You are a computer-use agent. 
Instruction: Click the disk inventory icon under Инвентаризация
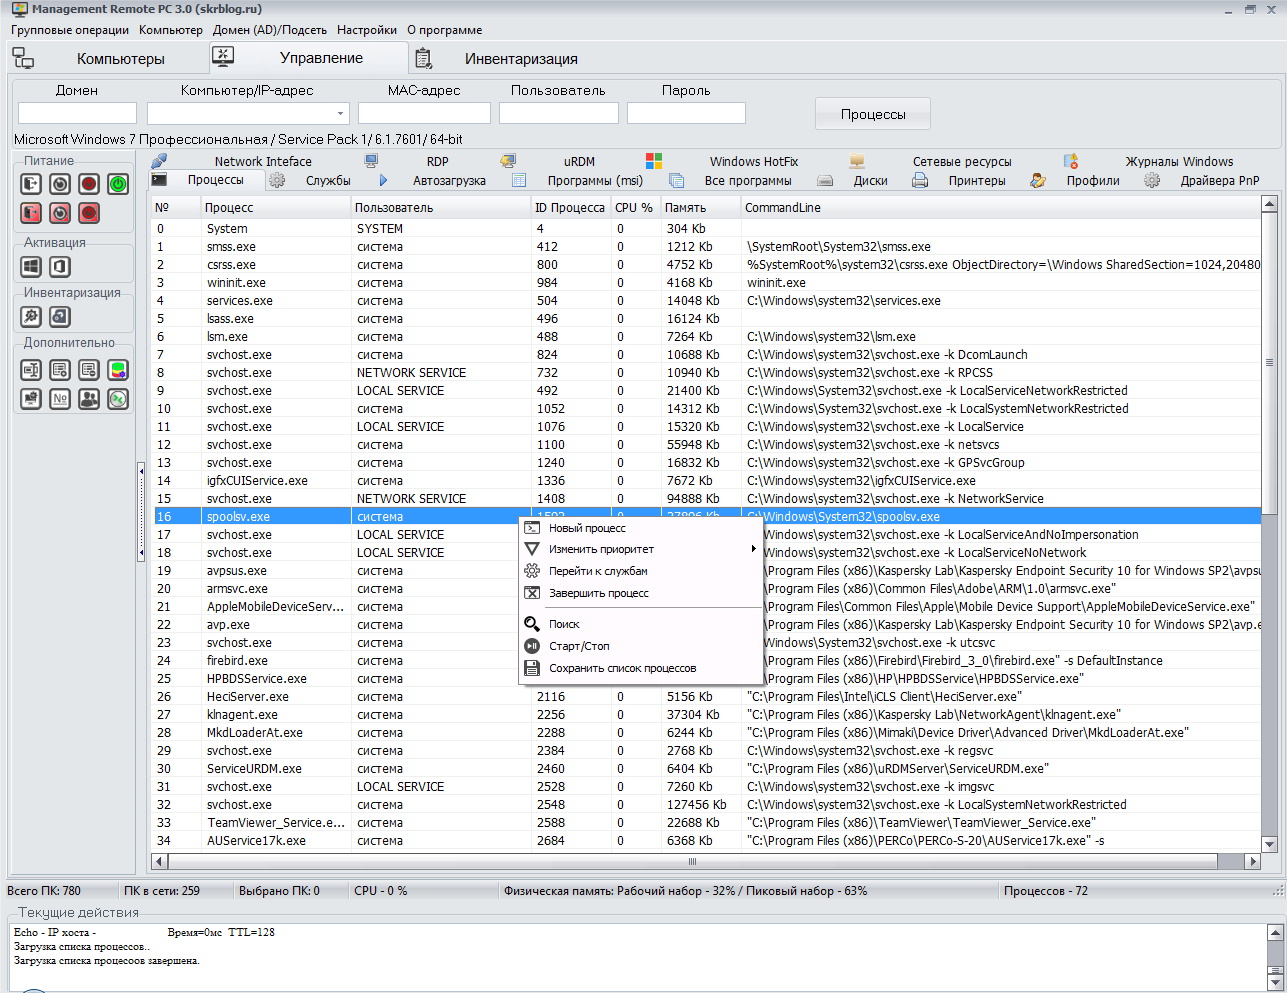(60, 317)
